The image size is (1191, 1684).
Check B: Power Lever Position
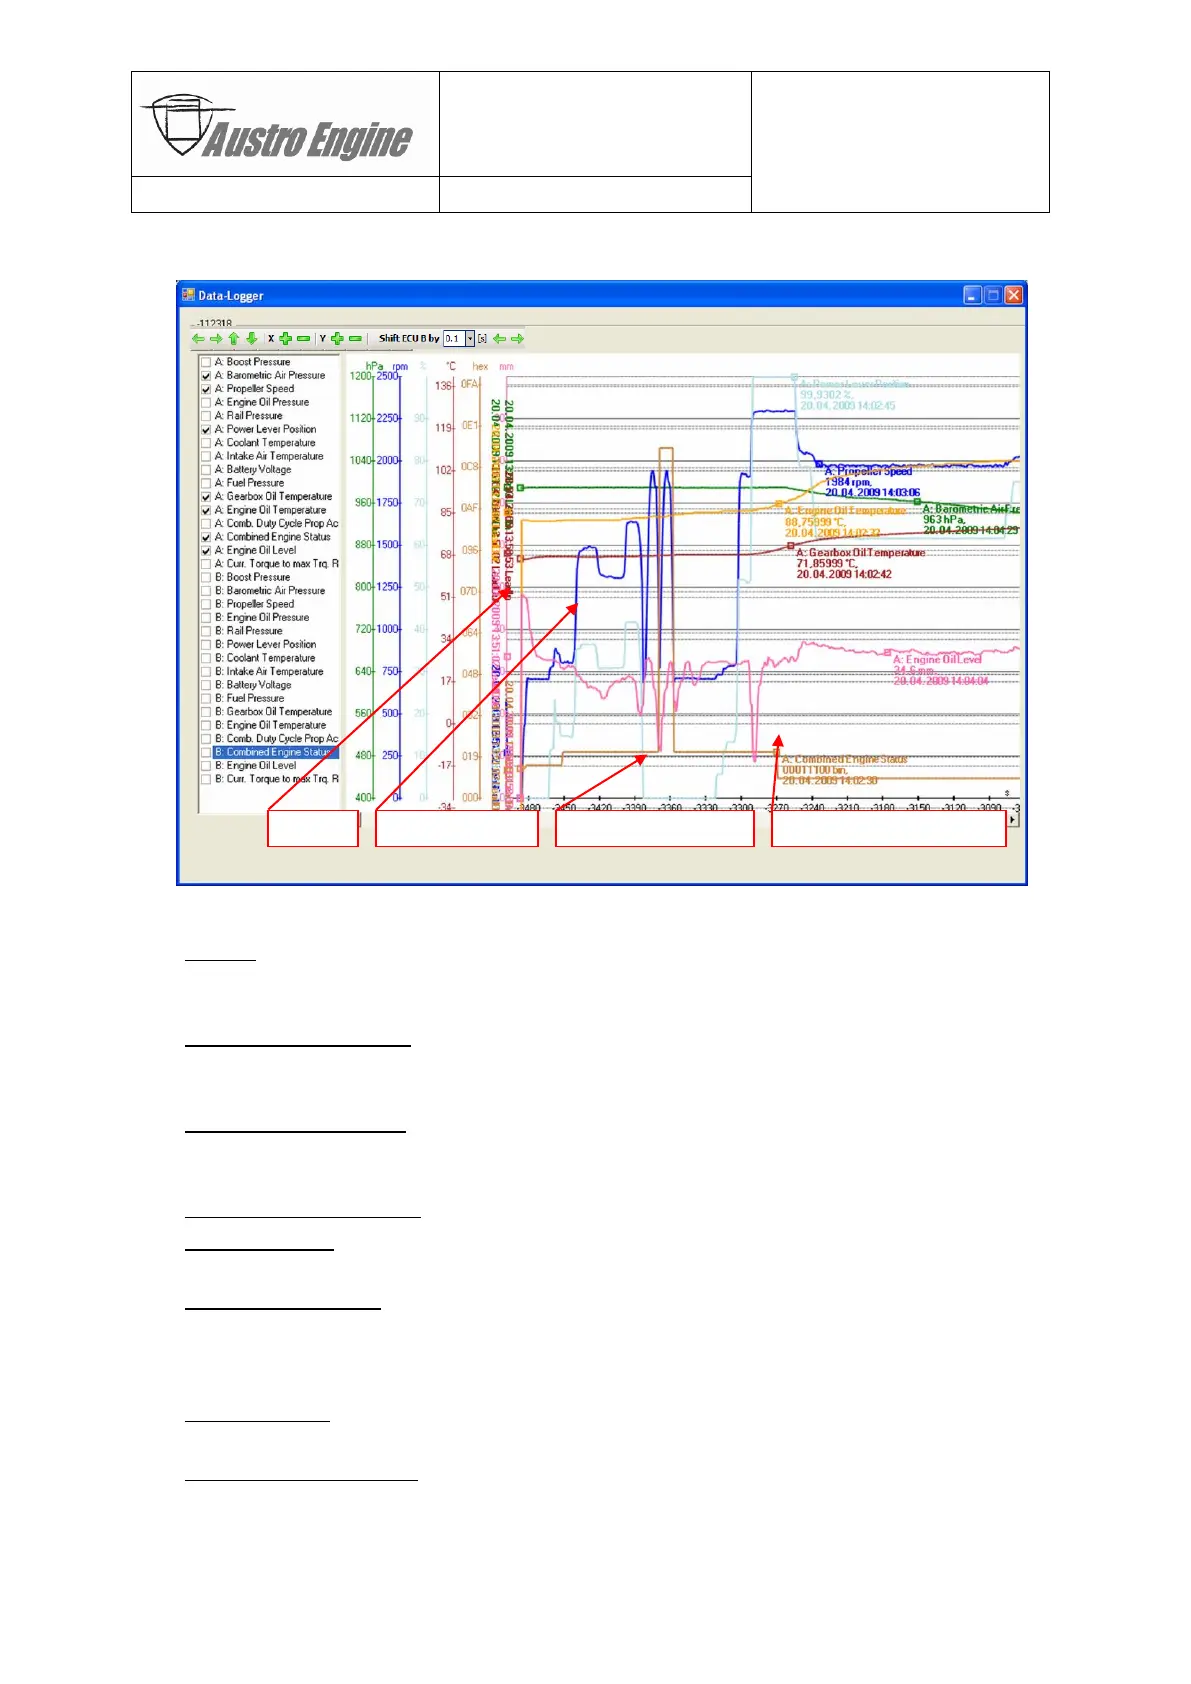[x=206, y=645]
